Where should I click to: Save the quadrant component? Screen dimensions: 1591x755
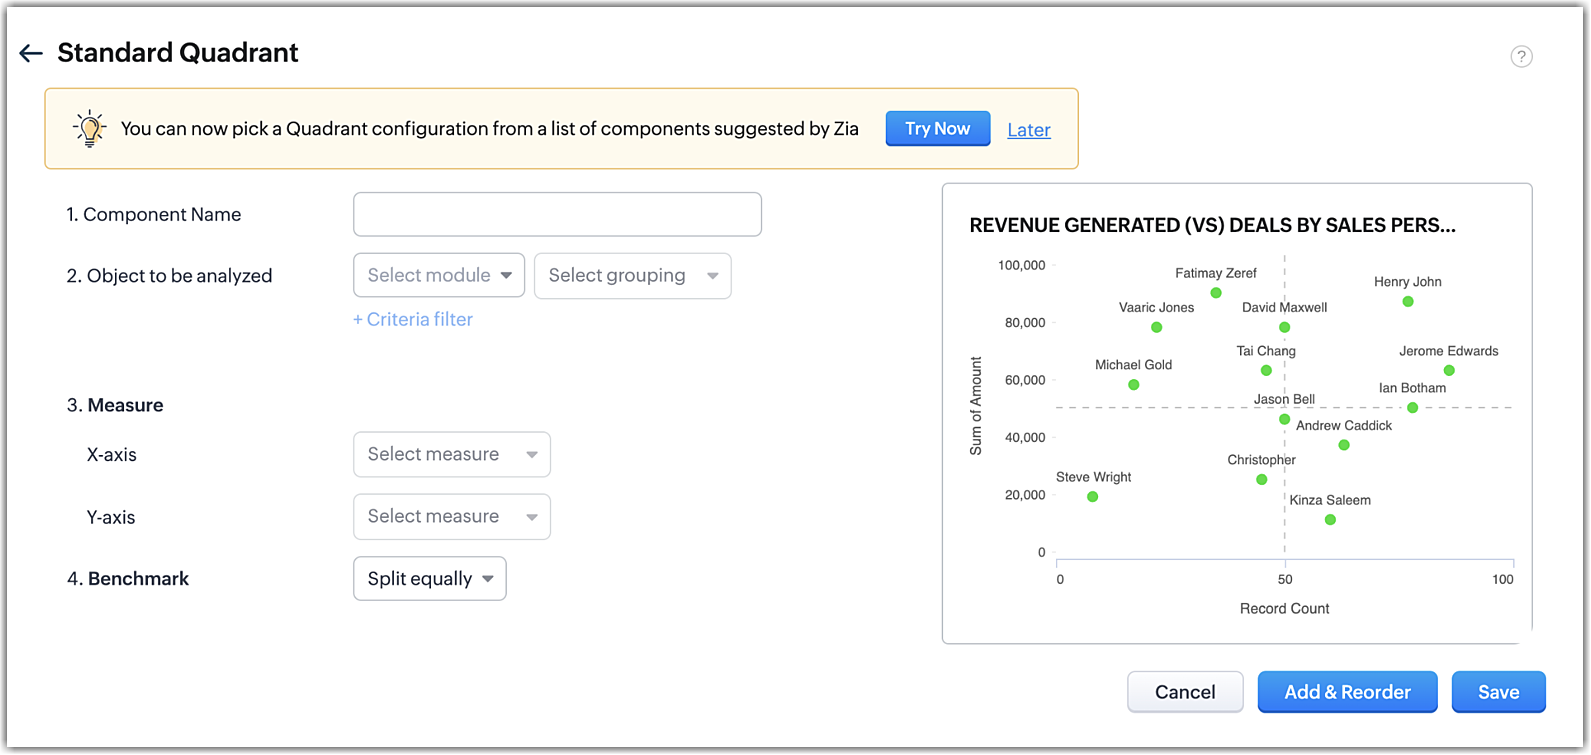(x=1498, y=692)
